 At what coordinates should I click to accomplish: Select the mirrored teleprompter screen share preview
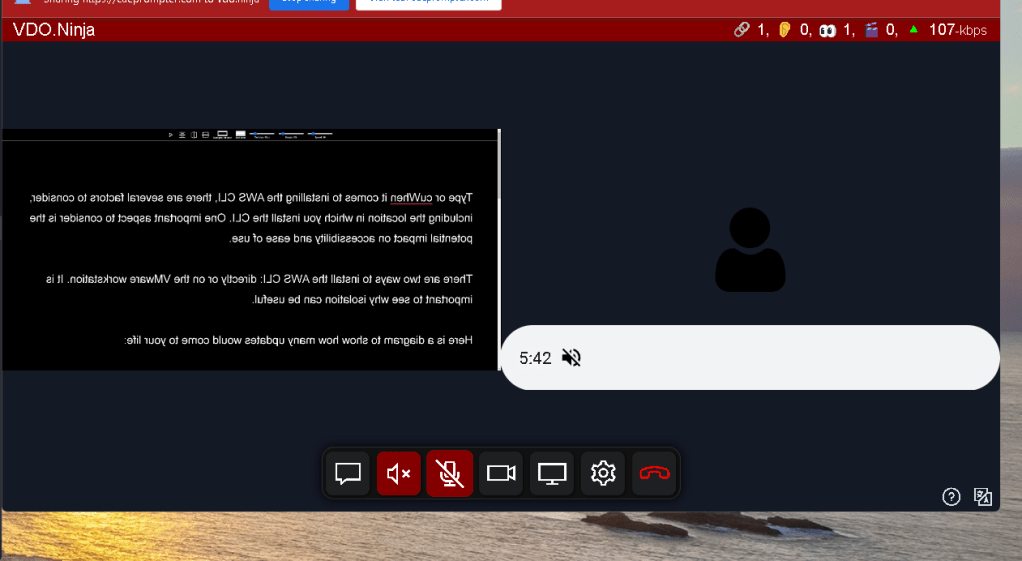point(250,250)
